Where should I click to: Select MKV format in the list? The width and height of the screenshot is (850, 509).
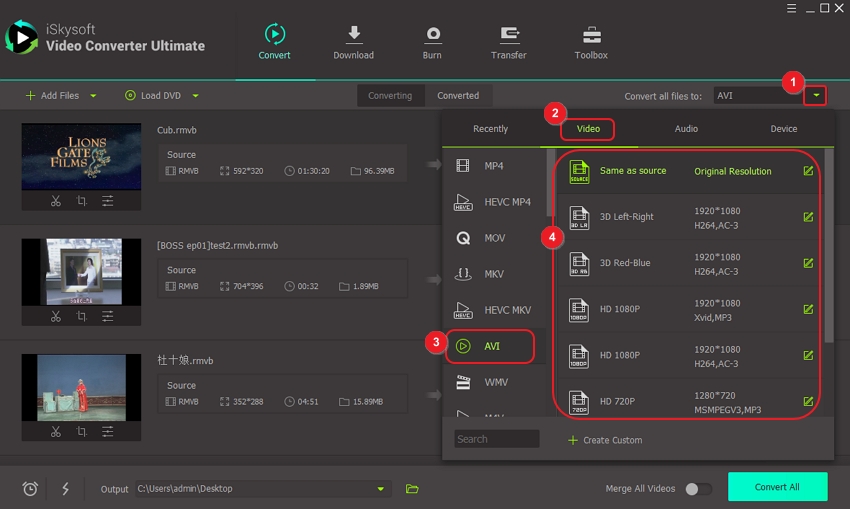pyautogui.click(x=494, y=274)
